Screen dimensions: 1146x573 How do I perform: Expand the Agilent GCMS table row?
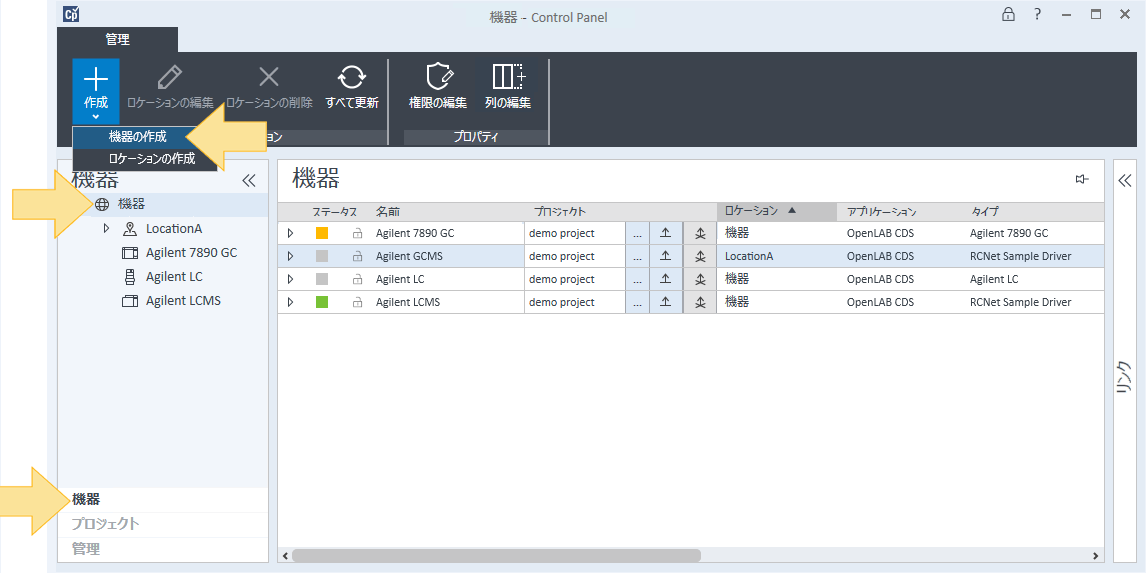click(x=290, y=257)
